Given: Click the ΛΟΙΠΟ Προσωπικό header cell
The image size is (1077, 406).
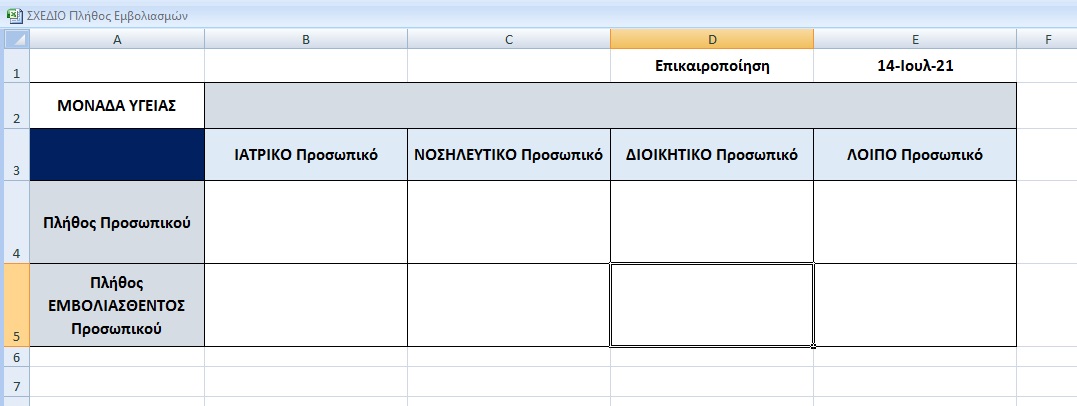Looking at the screenshot, I should (914, 155).
